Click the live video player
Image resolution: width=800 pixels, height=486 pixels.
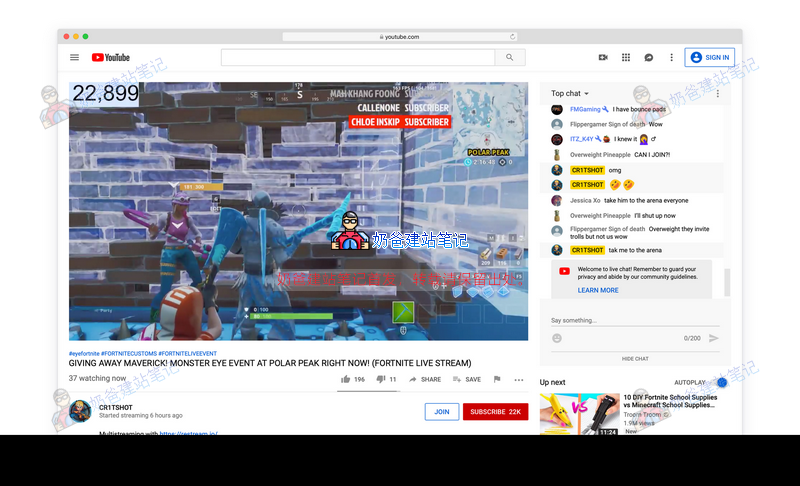298,211
